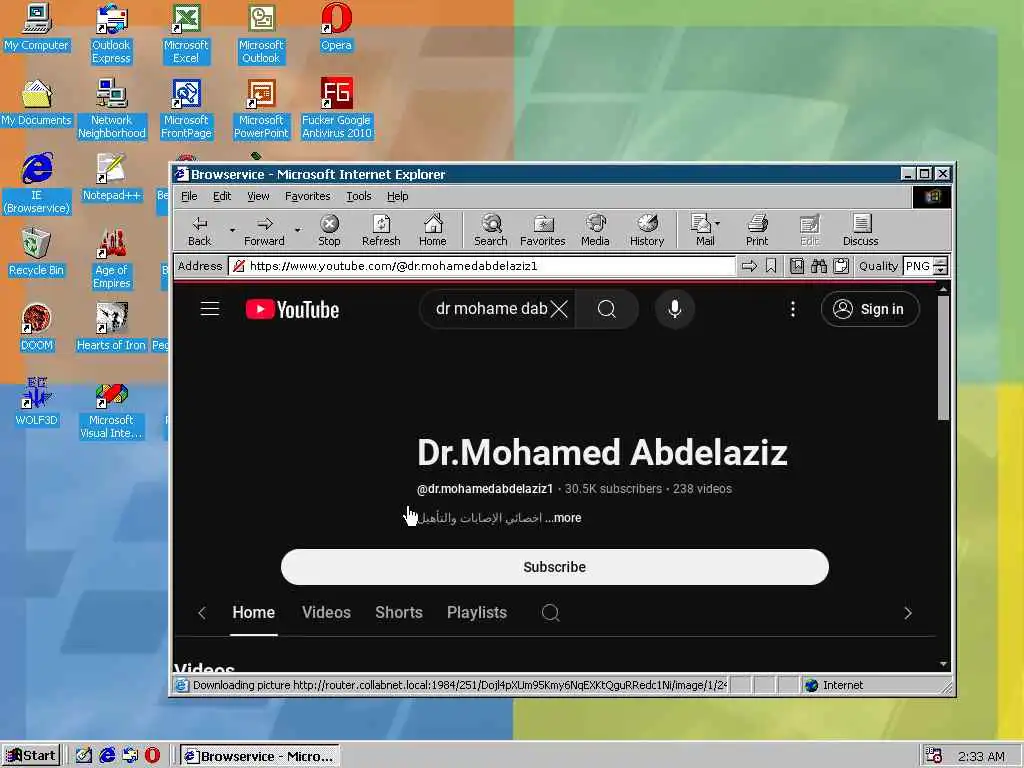Click the Sign in button
Screen dimensions: 1024x768
click(x=870, y=309)
